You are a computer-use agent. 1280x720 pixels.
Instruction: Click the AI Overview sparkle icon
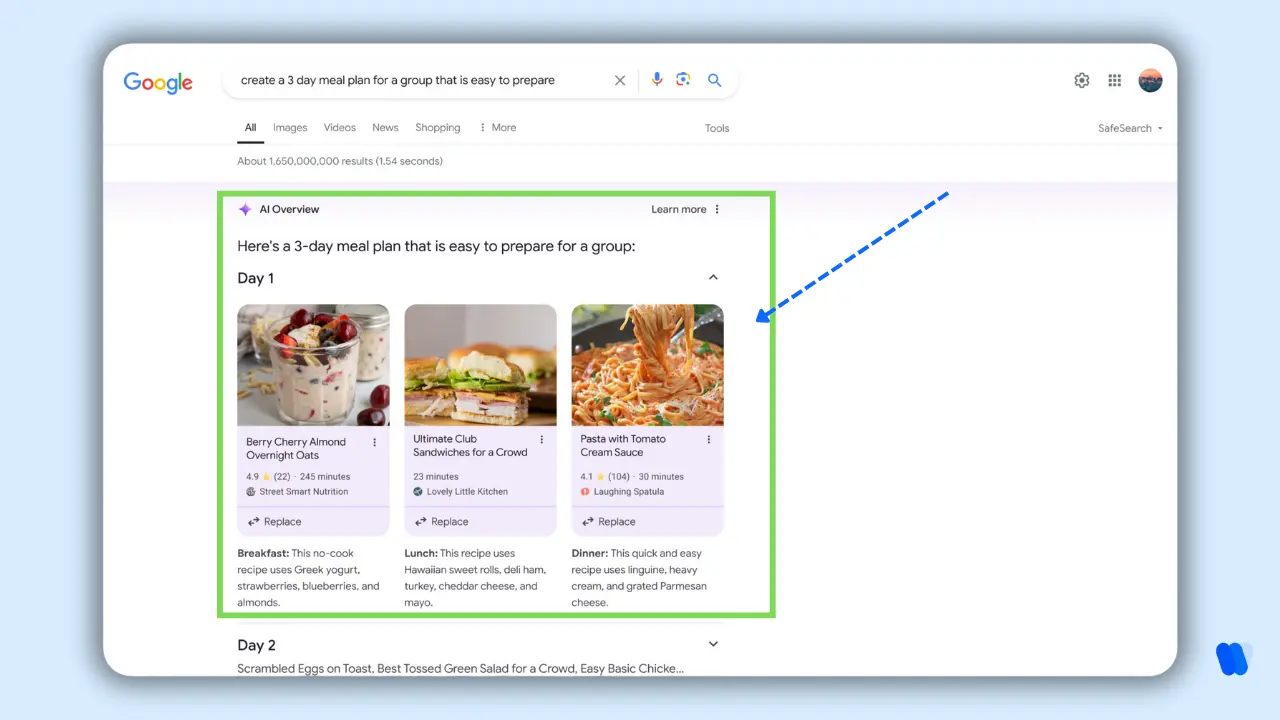245,209
